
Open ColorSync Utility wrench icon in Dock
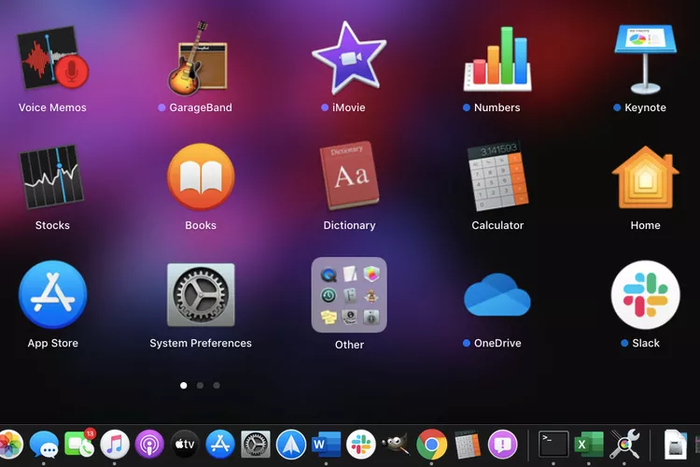624,445
